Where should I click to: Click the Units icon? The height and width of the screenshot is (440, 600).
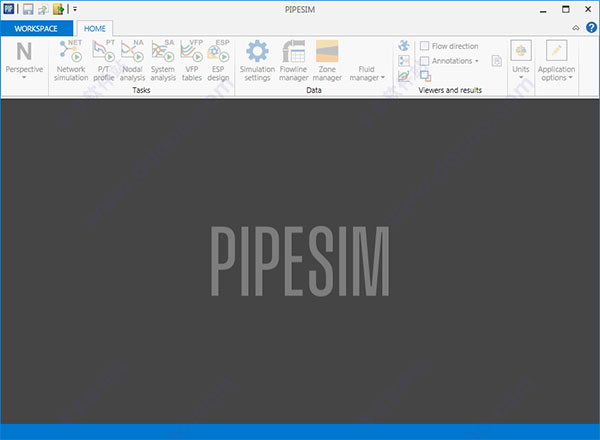coord(521,51)
